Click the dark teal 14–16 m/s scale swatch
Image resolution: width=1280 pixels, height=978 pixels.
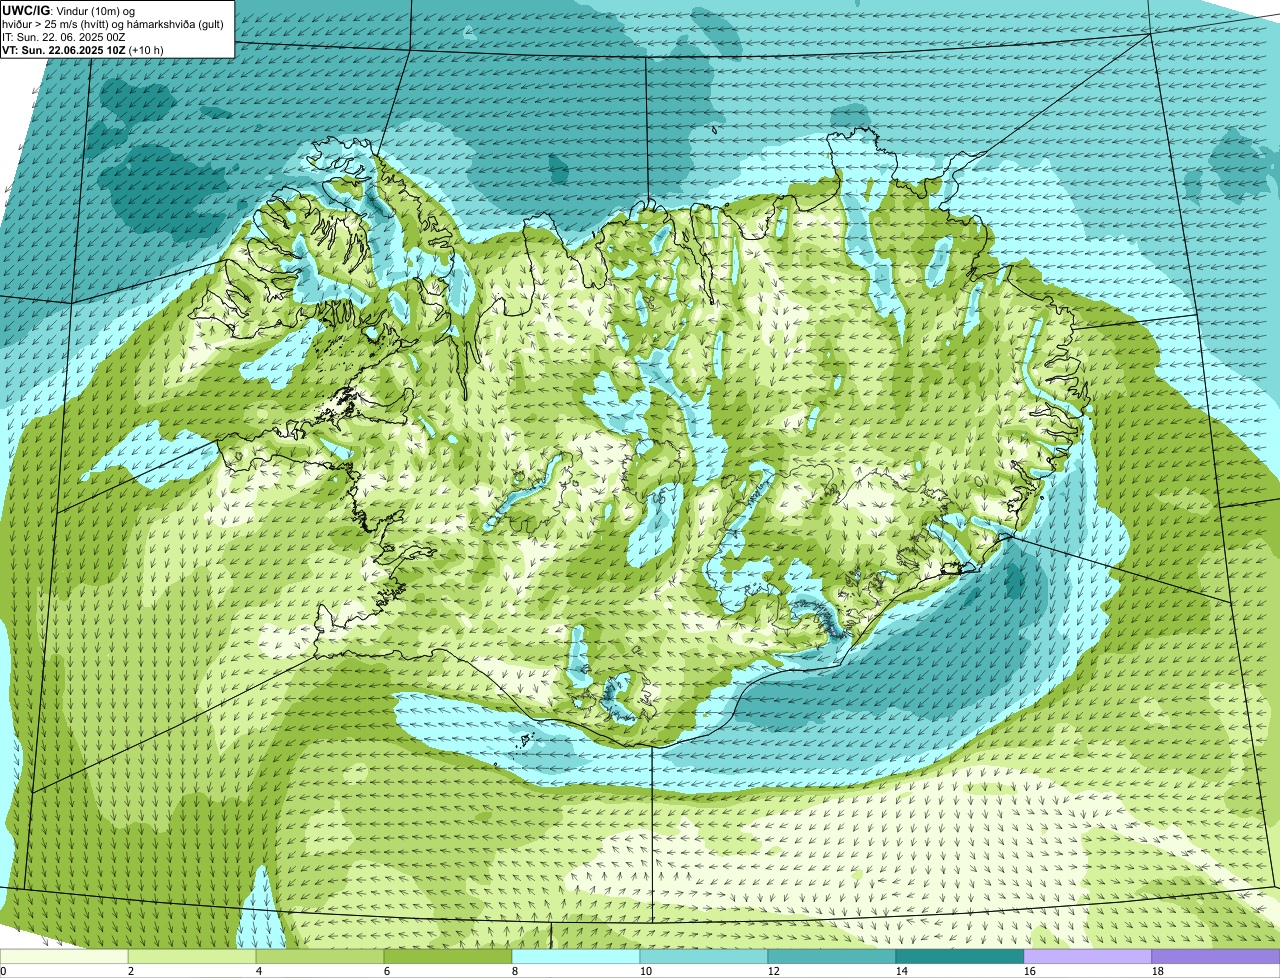960,956
